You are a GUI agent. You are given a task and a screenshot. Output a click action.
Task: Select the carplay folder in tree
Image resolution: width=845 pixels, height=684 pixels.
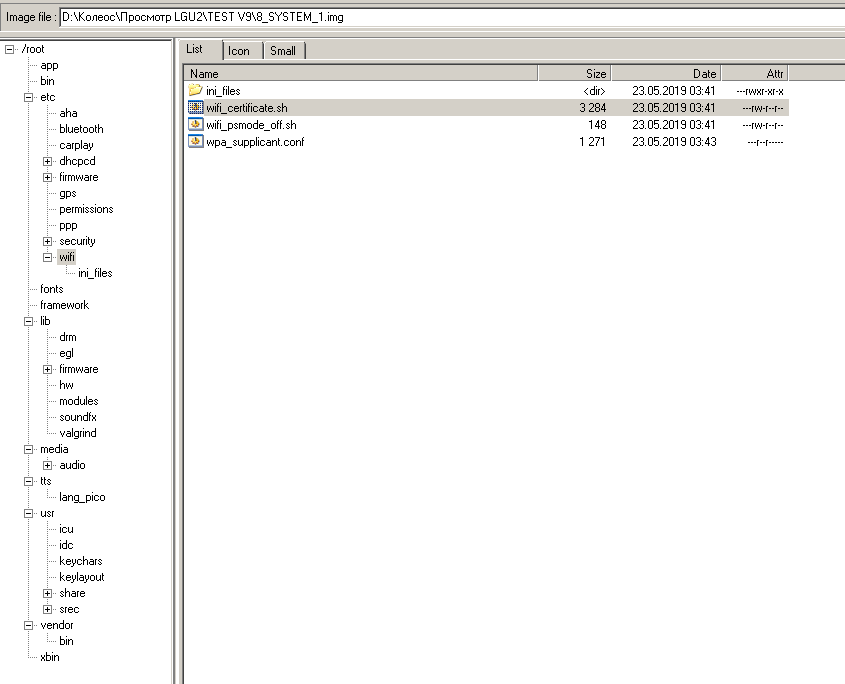tap(76, 145)
